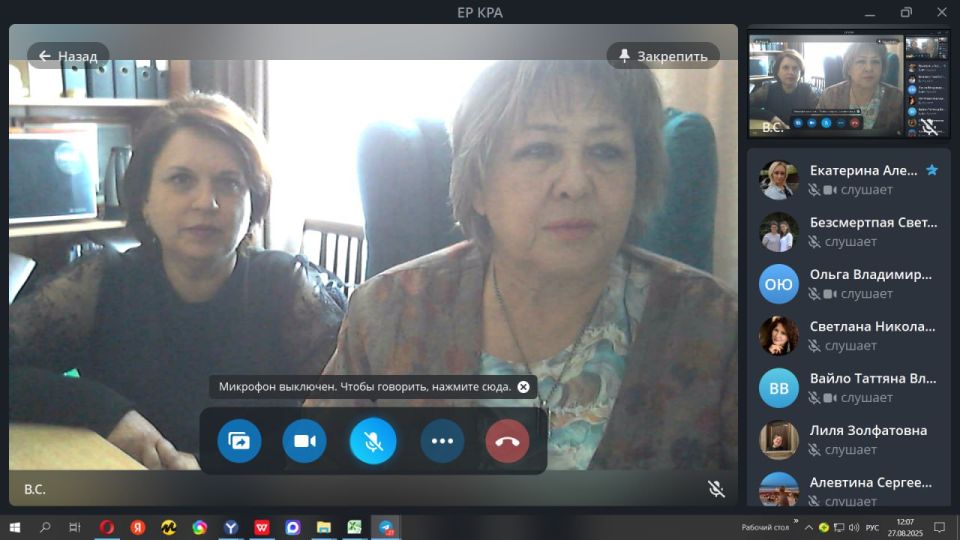This screenshot has width=960, height=540.
Task: Pin the video with Закрепить button
Action: pyautogui.click(x=663, y=56)
